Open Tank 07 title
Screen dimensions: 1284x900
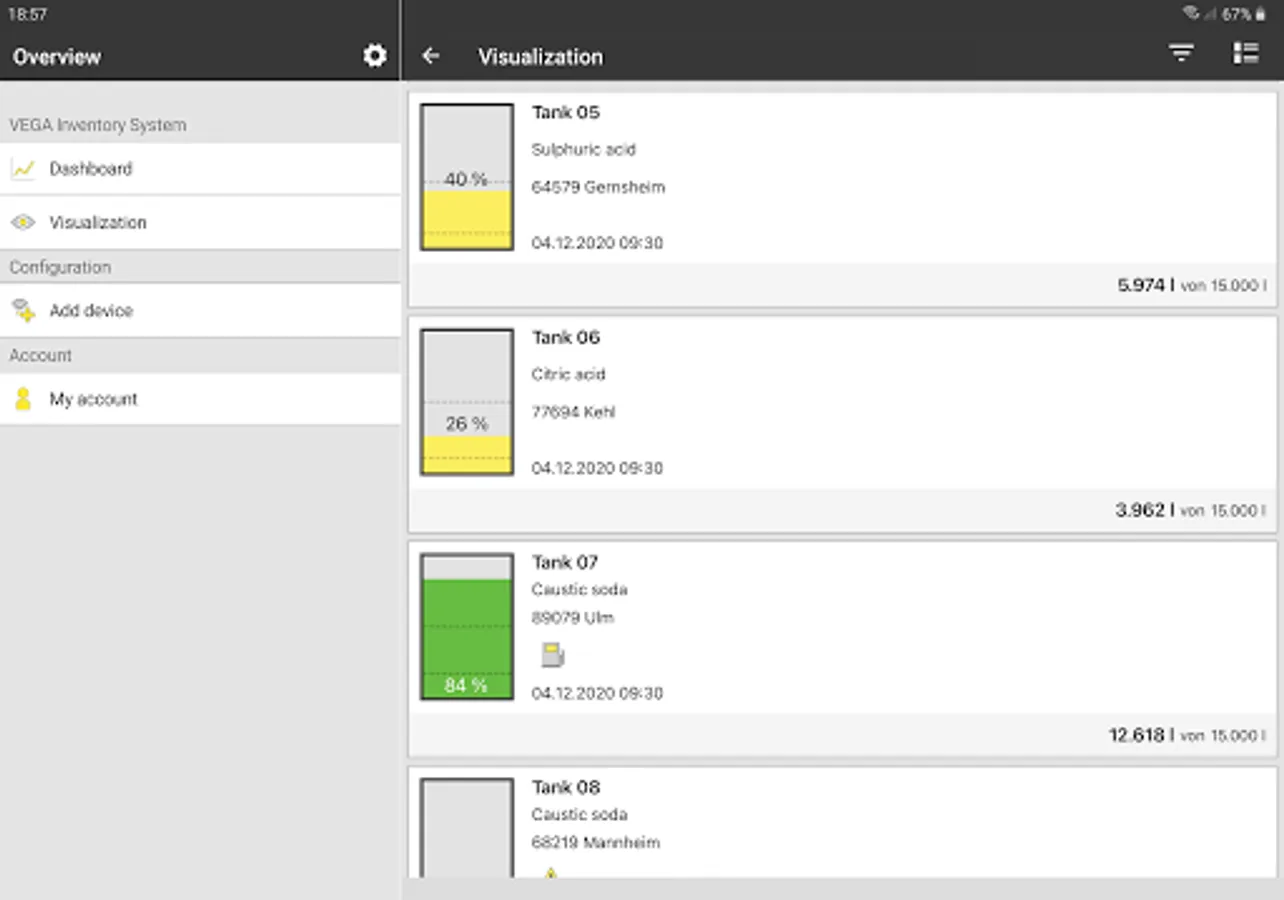[x=565, y=562]
